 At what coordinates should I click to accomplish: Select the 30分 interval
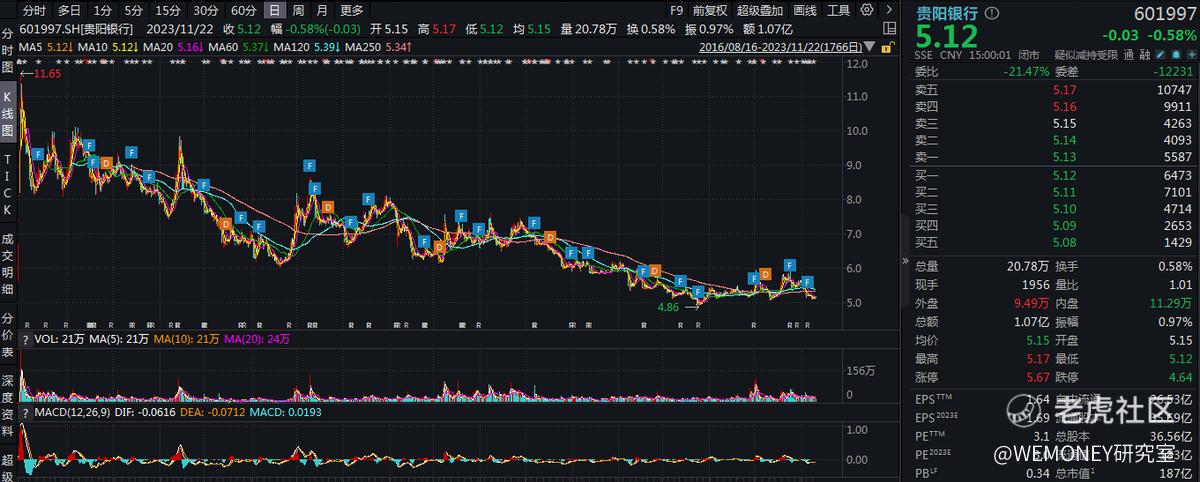(205, 10)
